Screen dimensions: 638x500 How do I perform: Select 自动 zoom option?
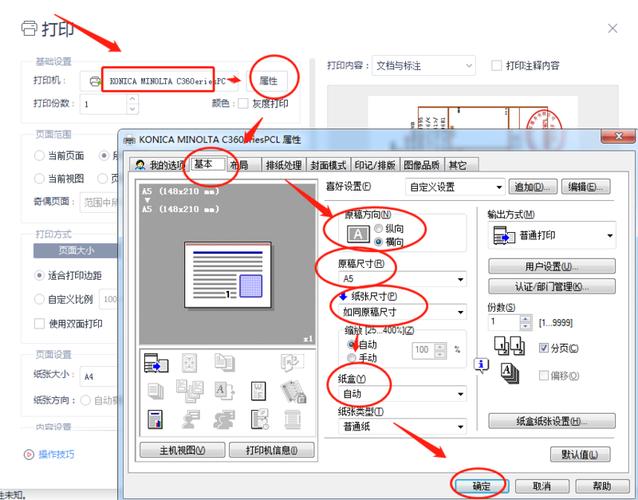tap(351, 345)
